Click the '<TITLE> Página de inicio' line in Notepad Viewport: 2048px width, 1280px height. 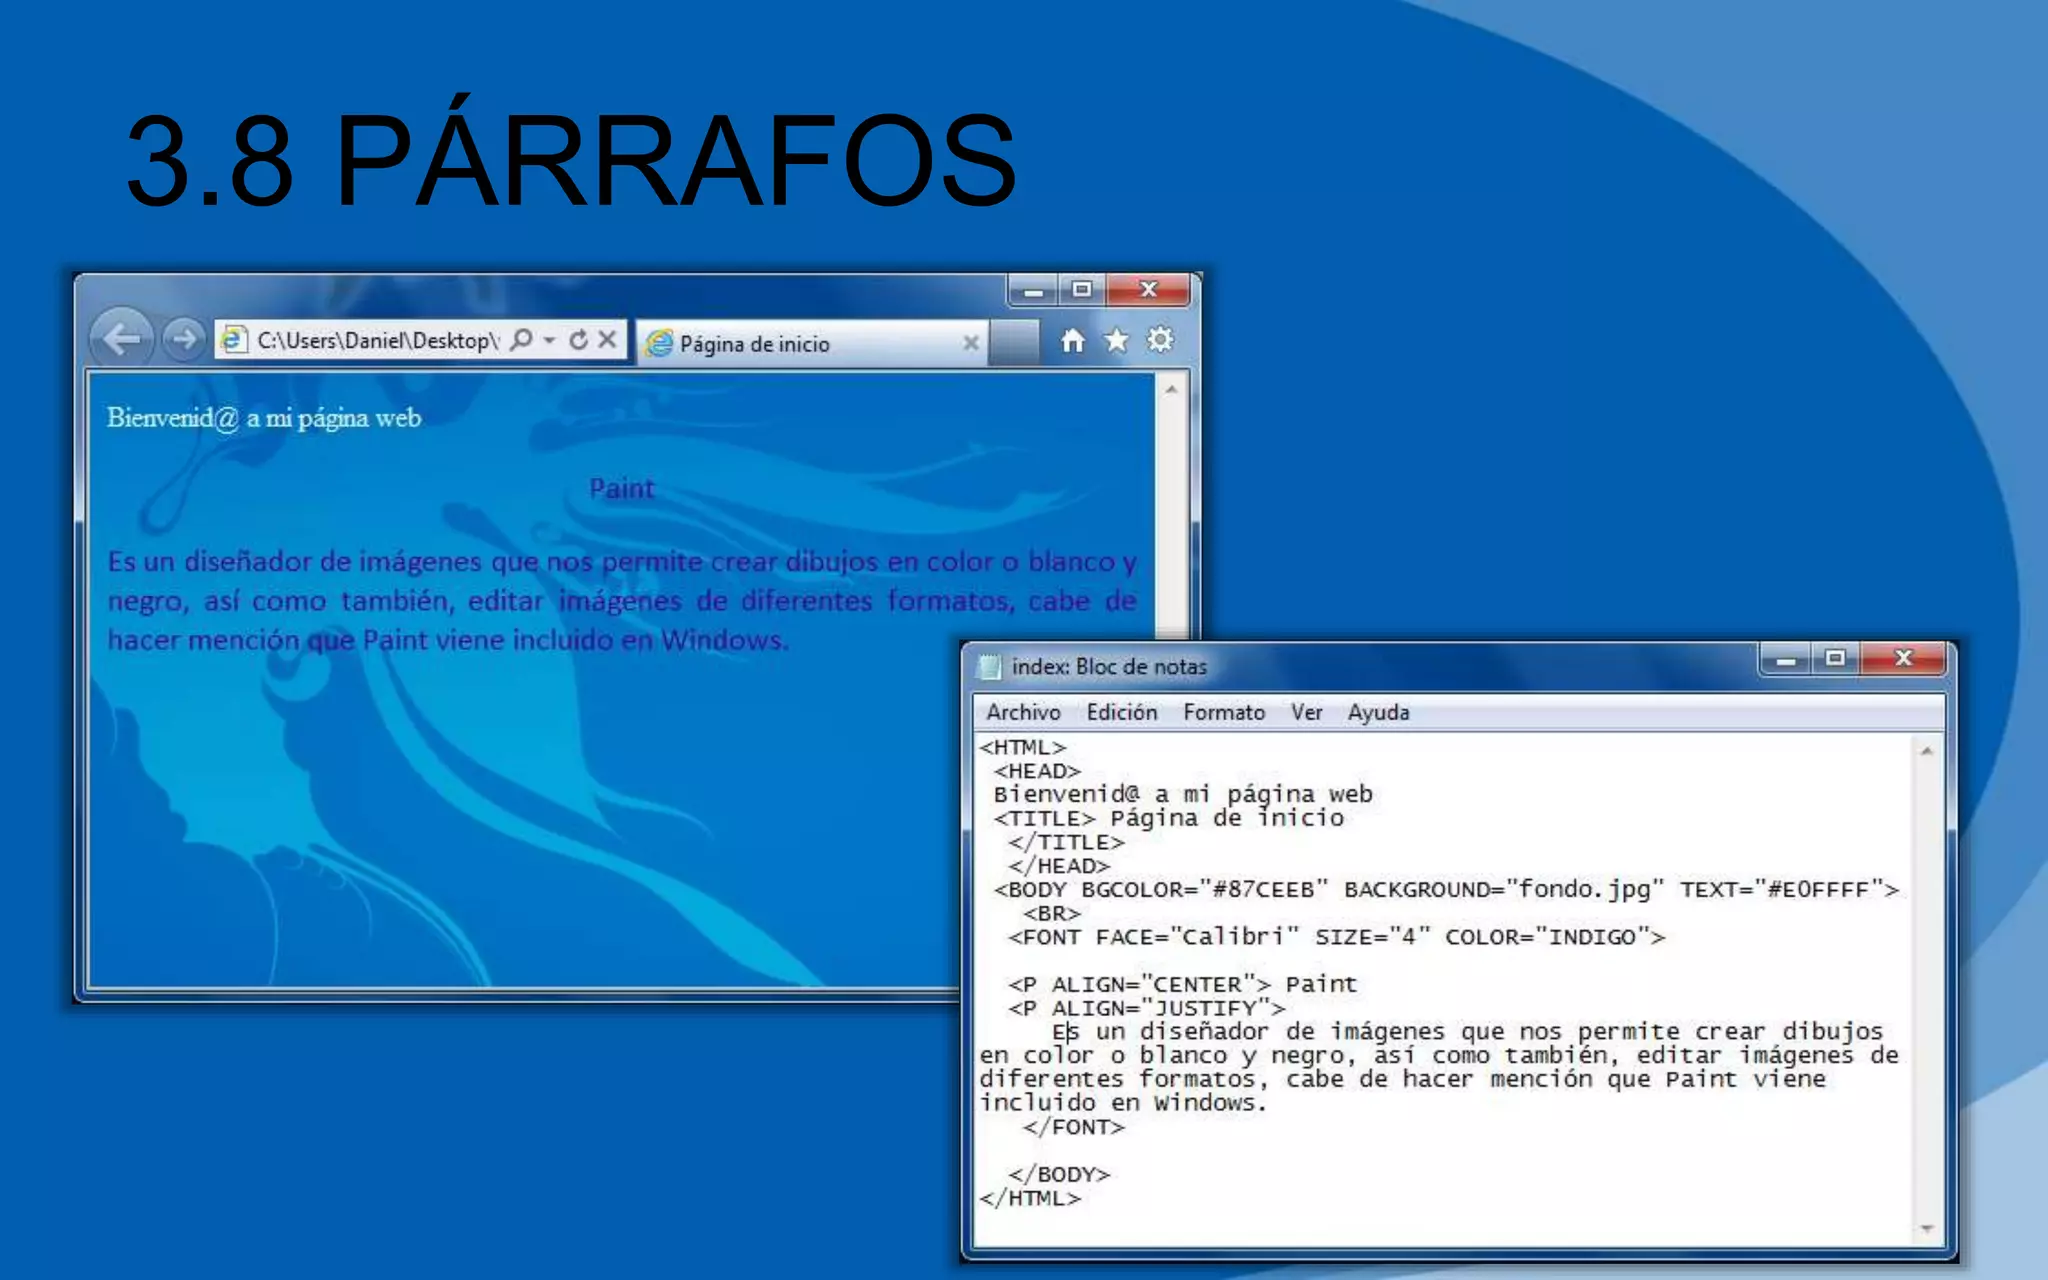point(1169,818)
